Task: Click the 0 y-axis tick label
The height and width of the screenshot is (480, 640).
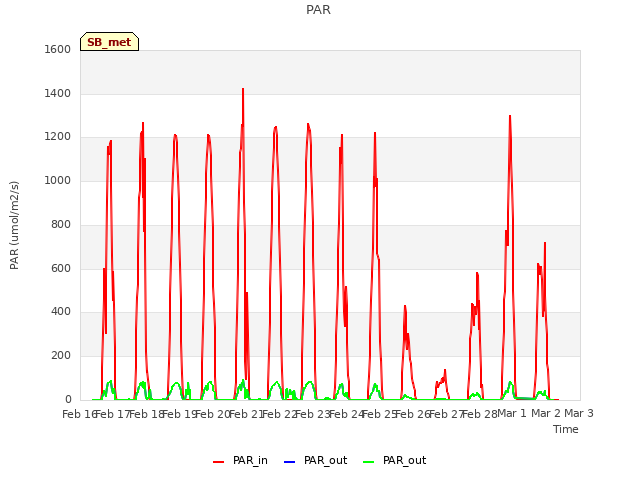Action: (68, 399)
